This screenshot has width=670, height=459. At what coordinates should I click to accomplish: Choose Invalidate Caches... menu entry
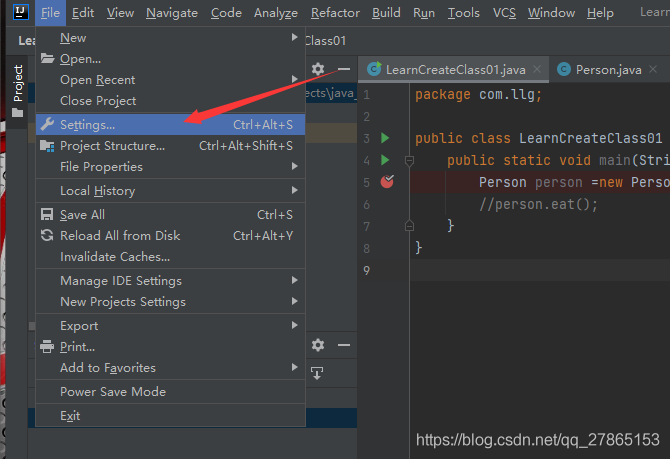(114, 257)
